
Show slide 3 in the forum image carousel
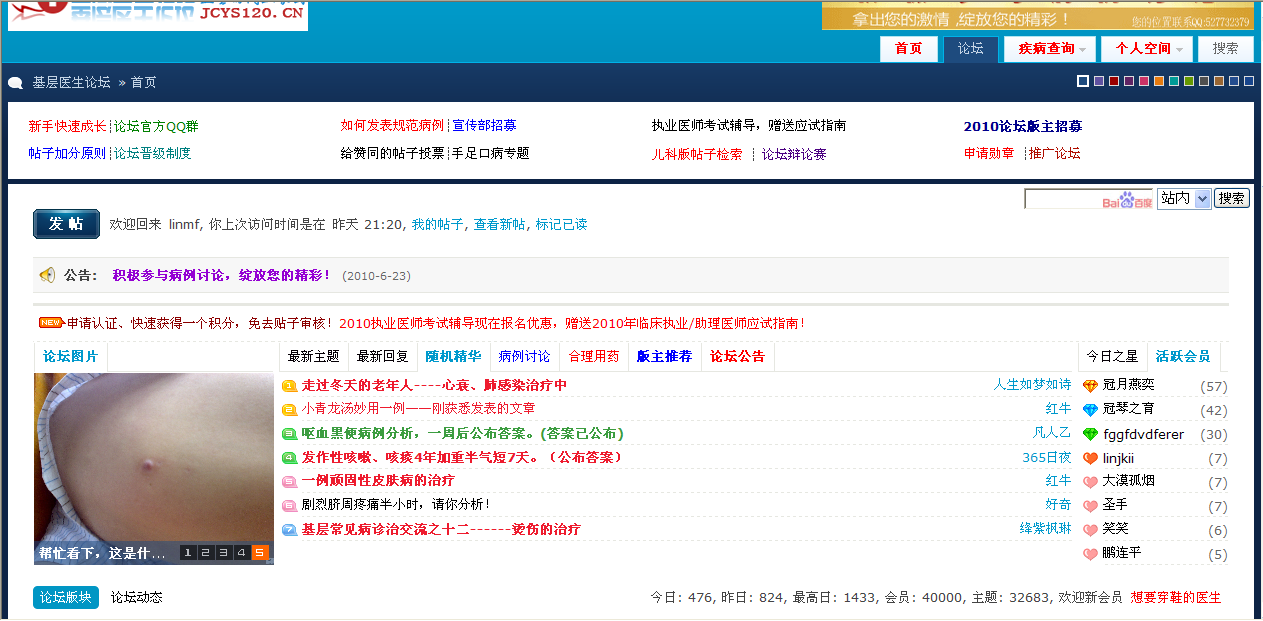click(223, 553)
